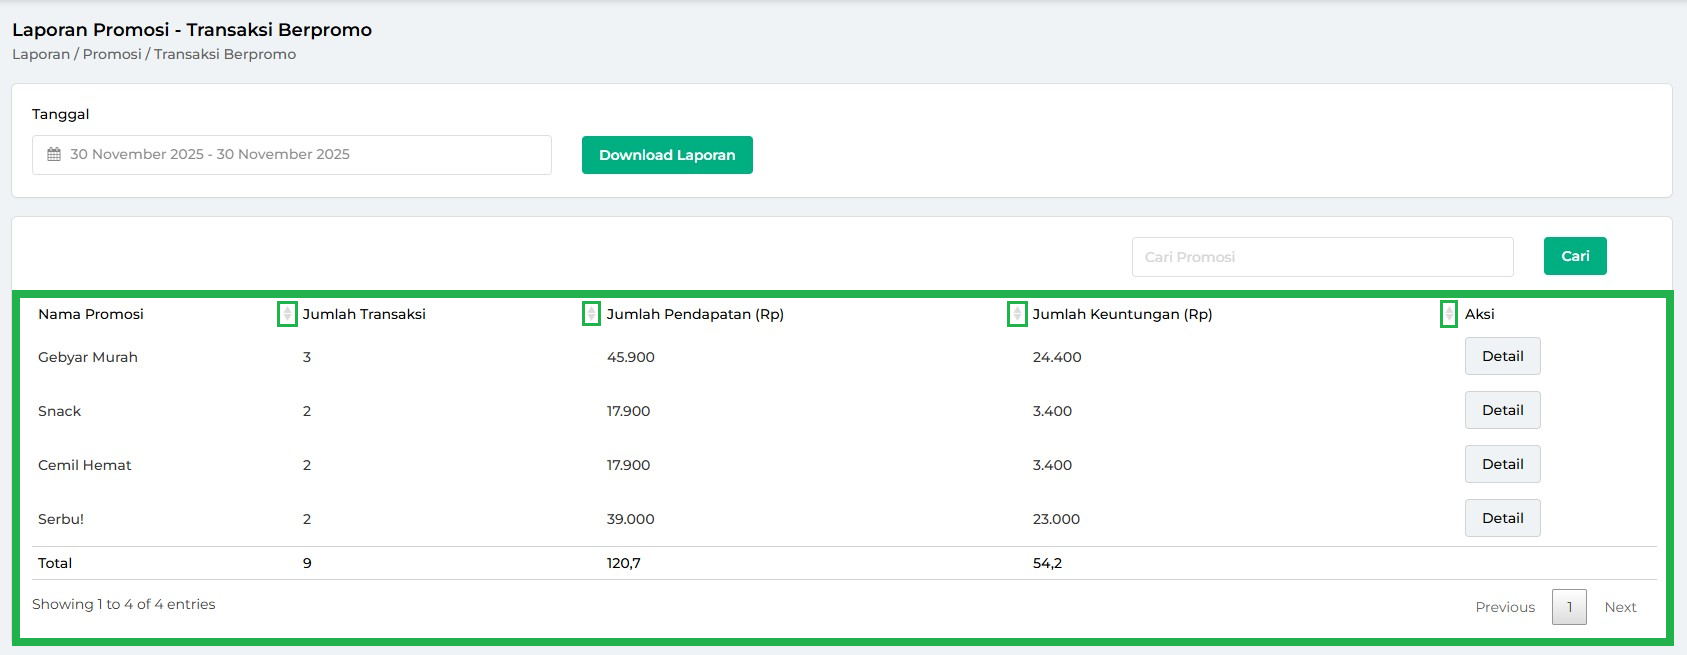View Detail for the Snack promotion

coord(1502,411)
